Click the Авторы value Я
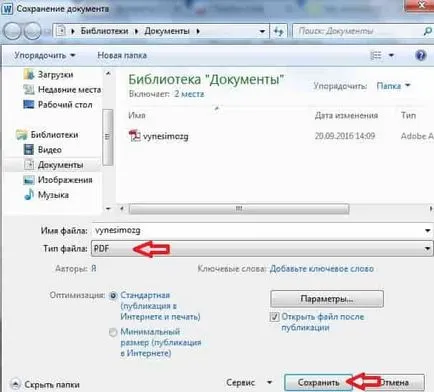 click(x=94, y=269)
